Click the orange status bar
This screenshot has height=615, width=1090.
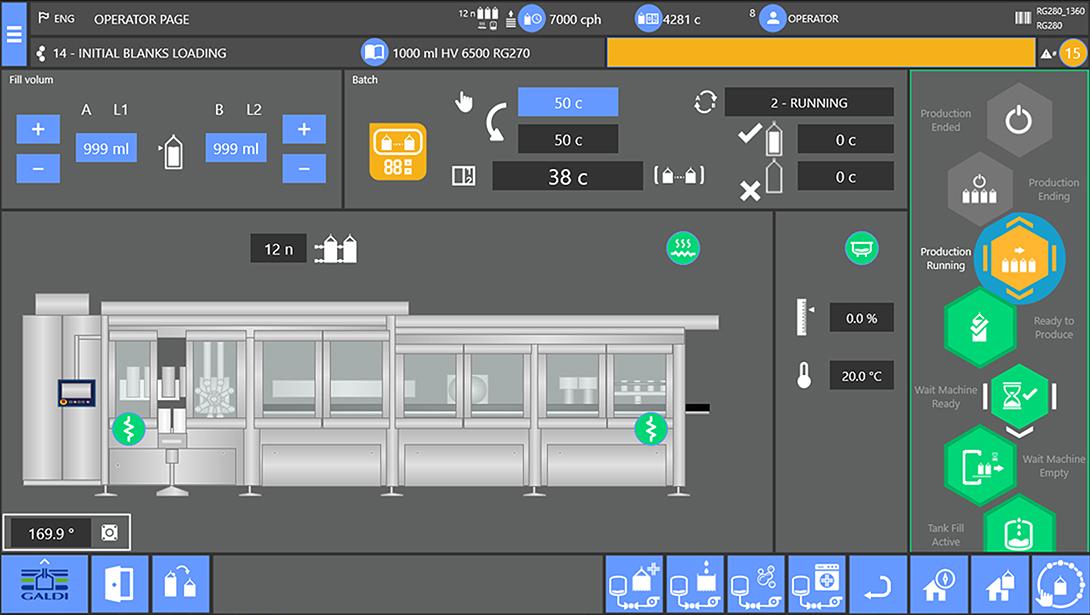pyautogui.click(x=820, y=53)
